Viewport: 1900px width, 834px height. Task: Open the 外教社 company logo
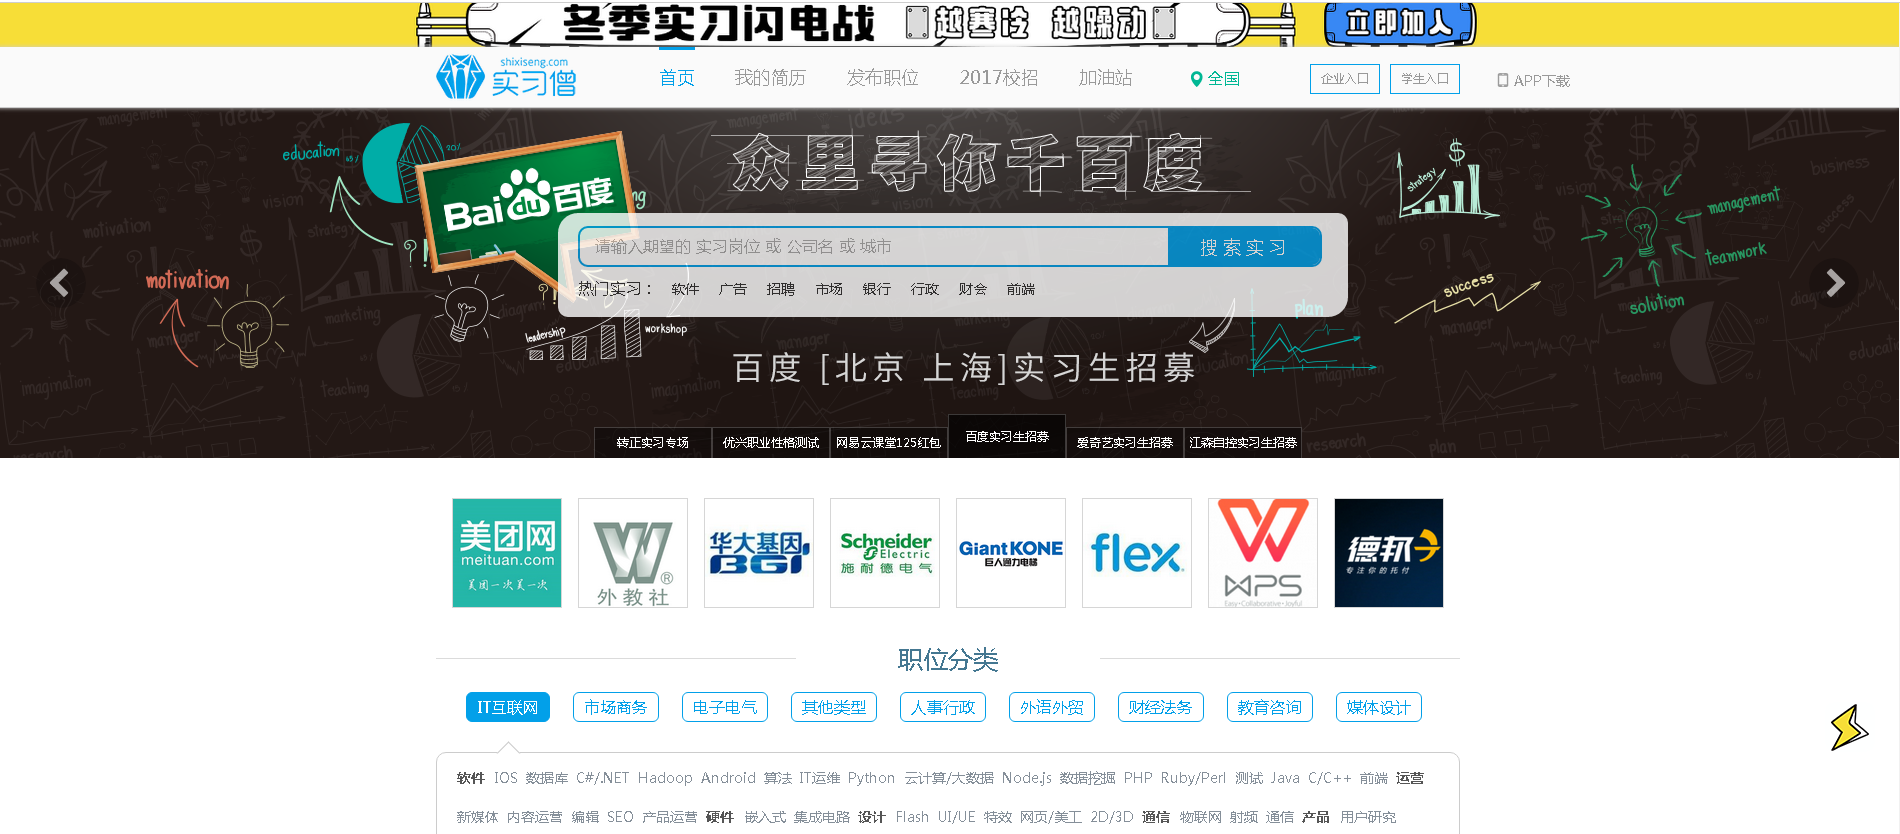633,553
